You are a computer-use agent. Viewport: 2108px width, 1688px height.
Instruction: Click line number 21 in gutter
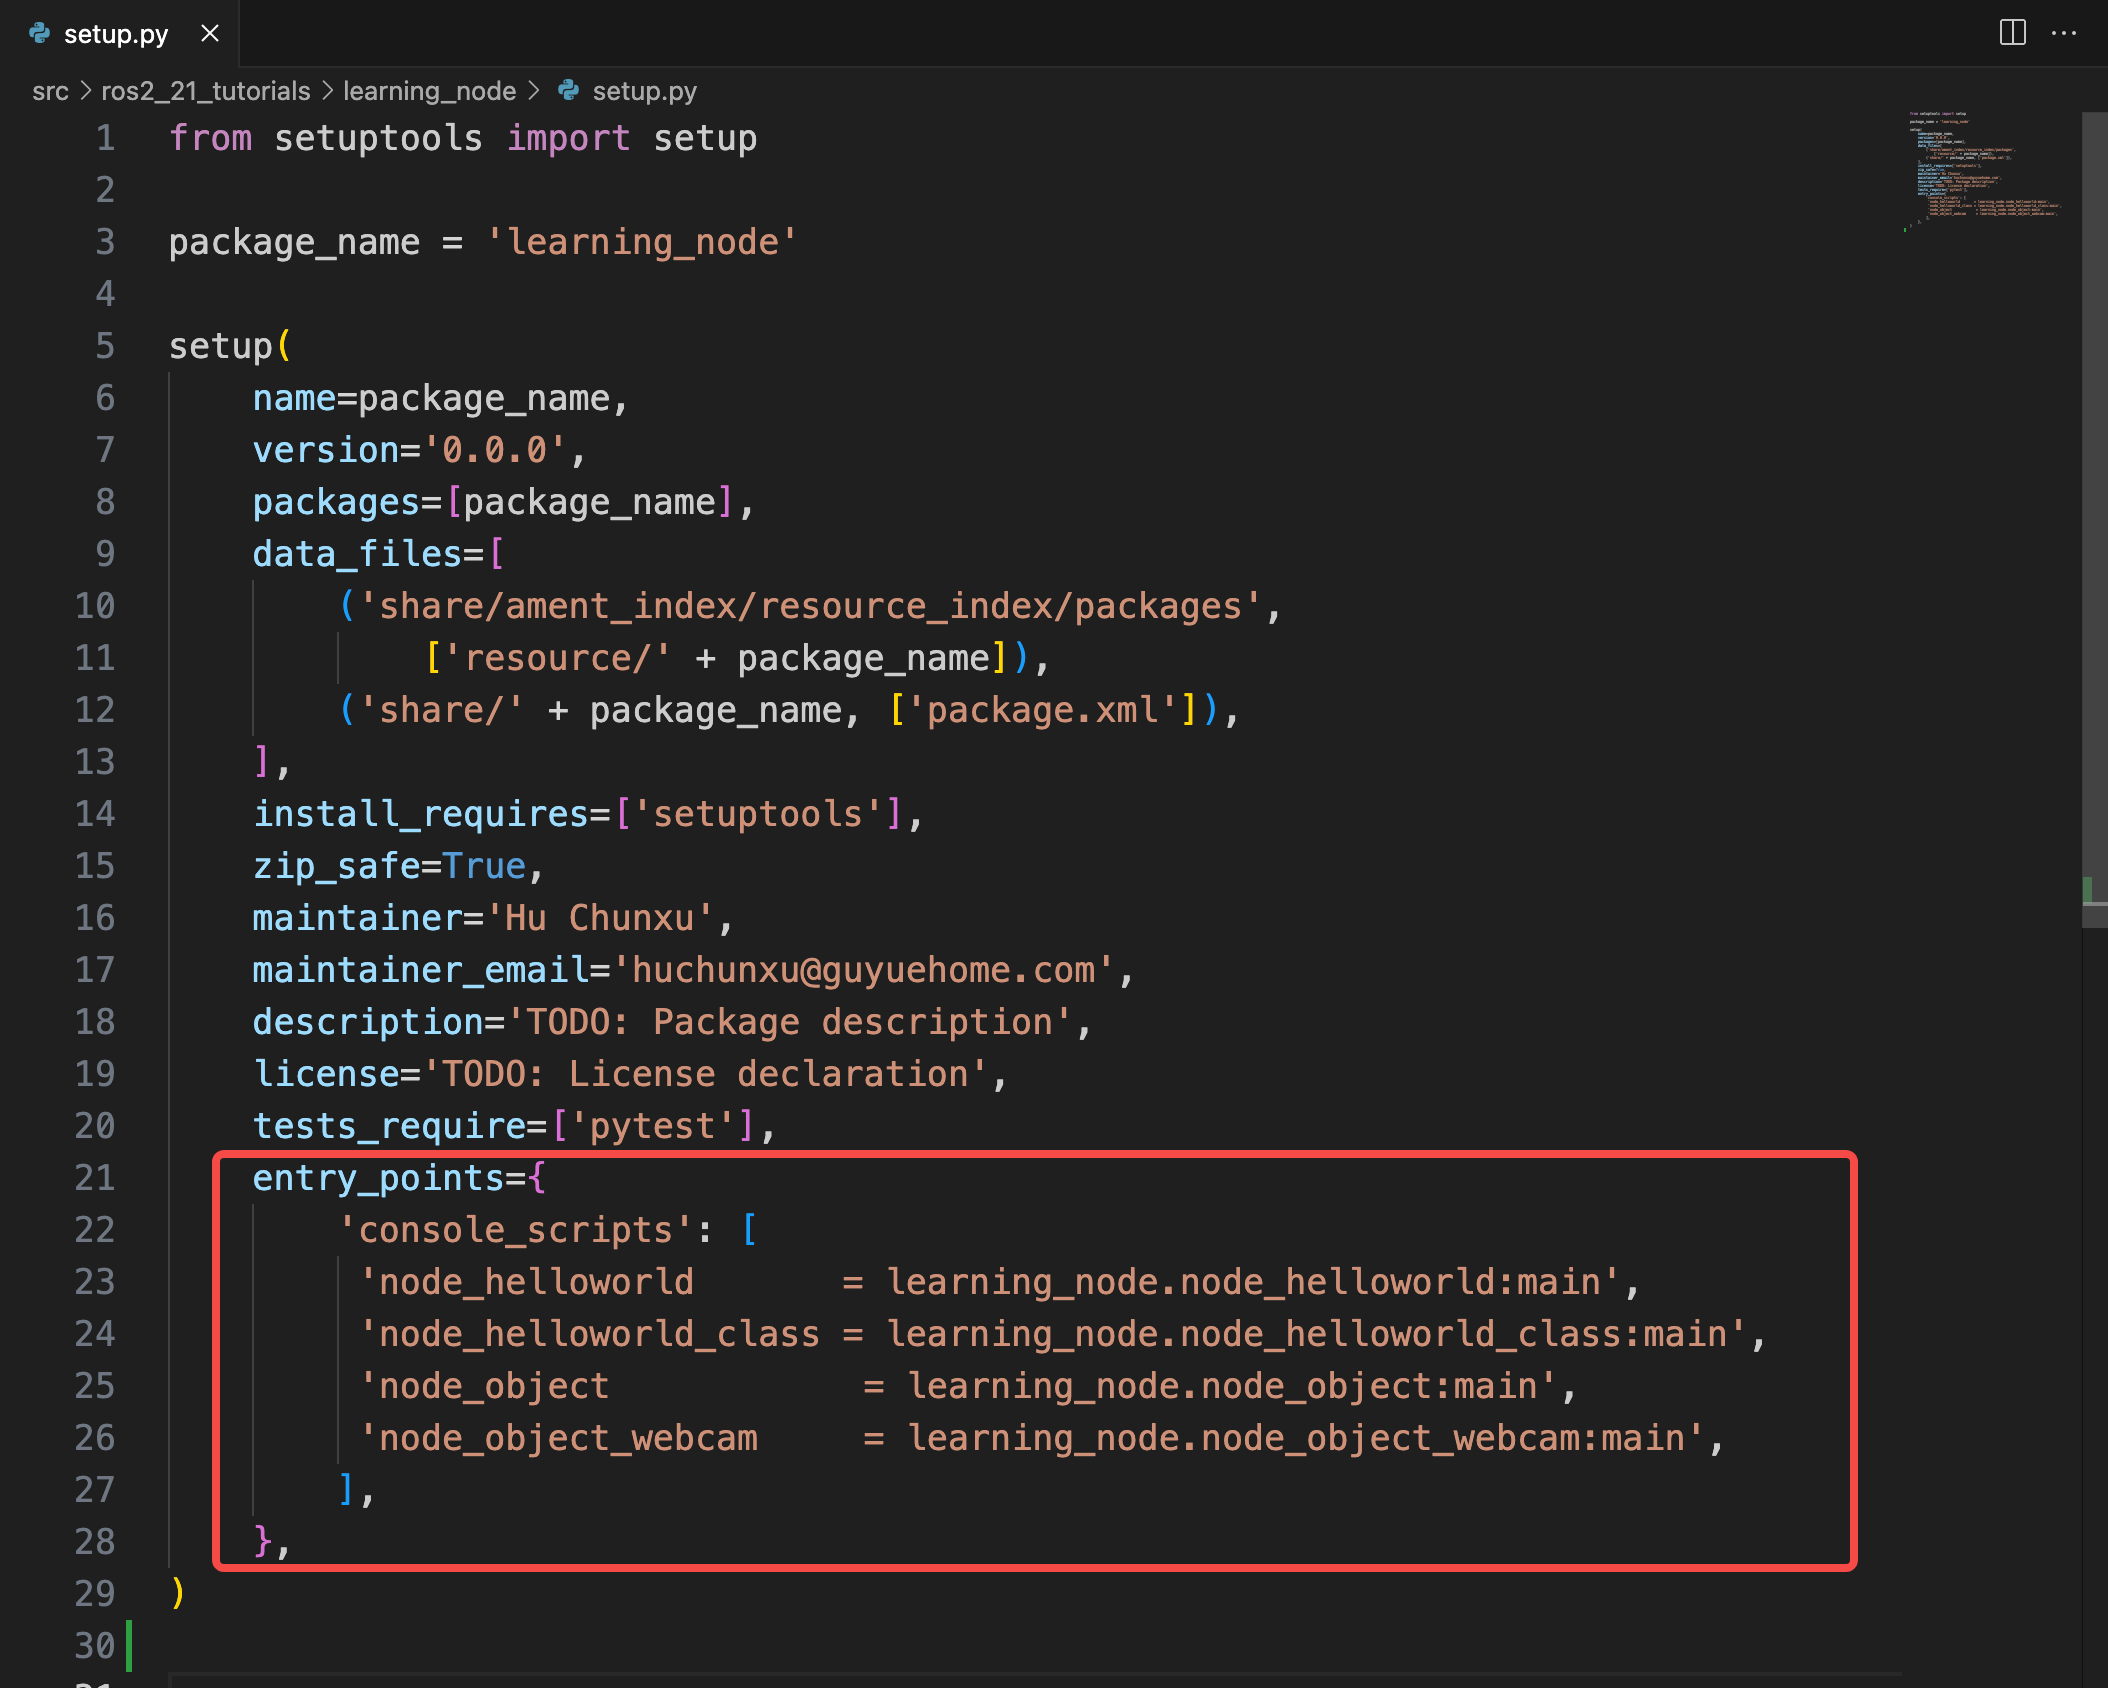pos(95,1178)
